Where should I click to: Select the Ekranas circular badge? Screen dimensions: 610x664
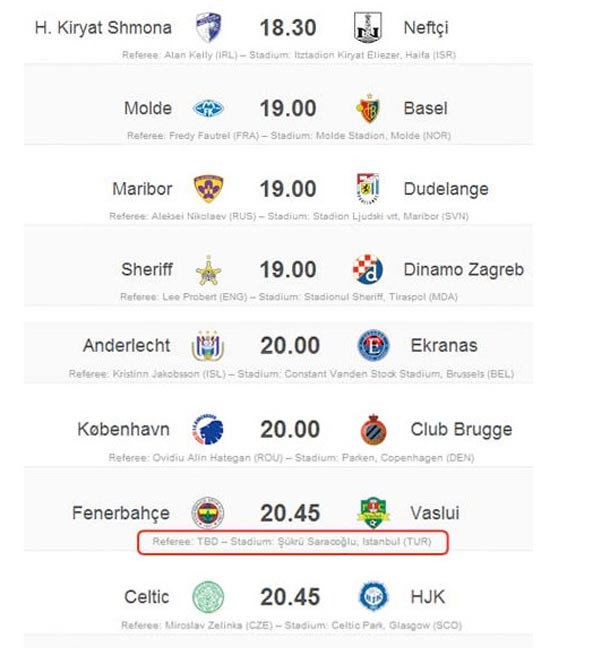(x=374, y=345)
